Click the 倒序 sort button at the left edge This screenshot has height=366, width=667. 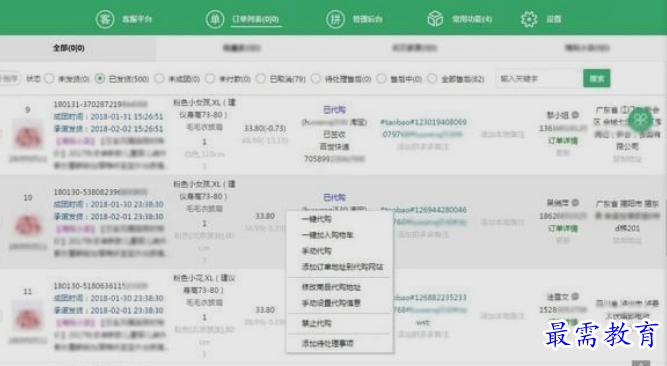click(9, 78)
